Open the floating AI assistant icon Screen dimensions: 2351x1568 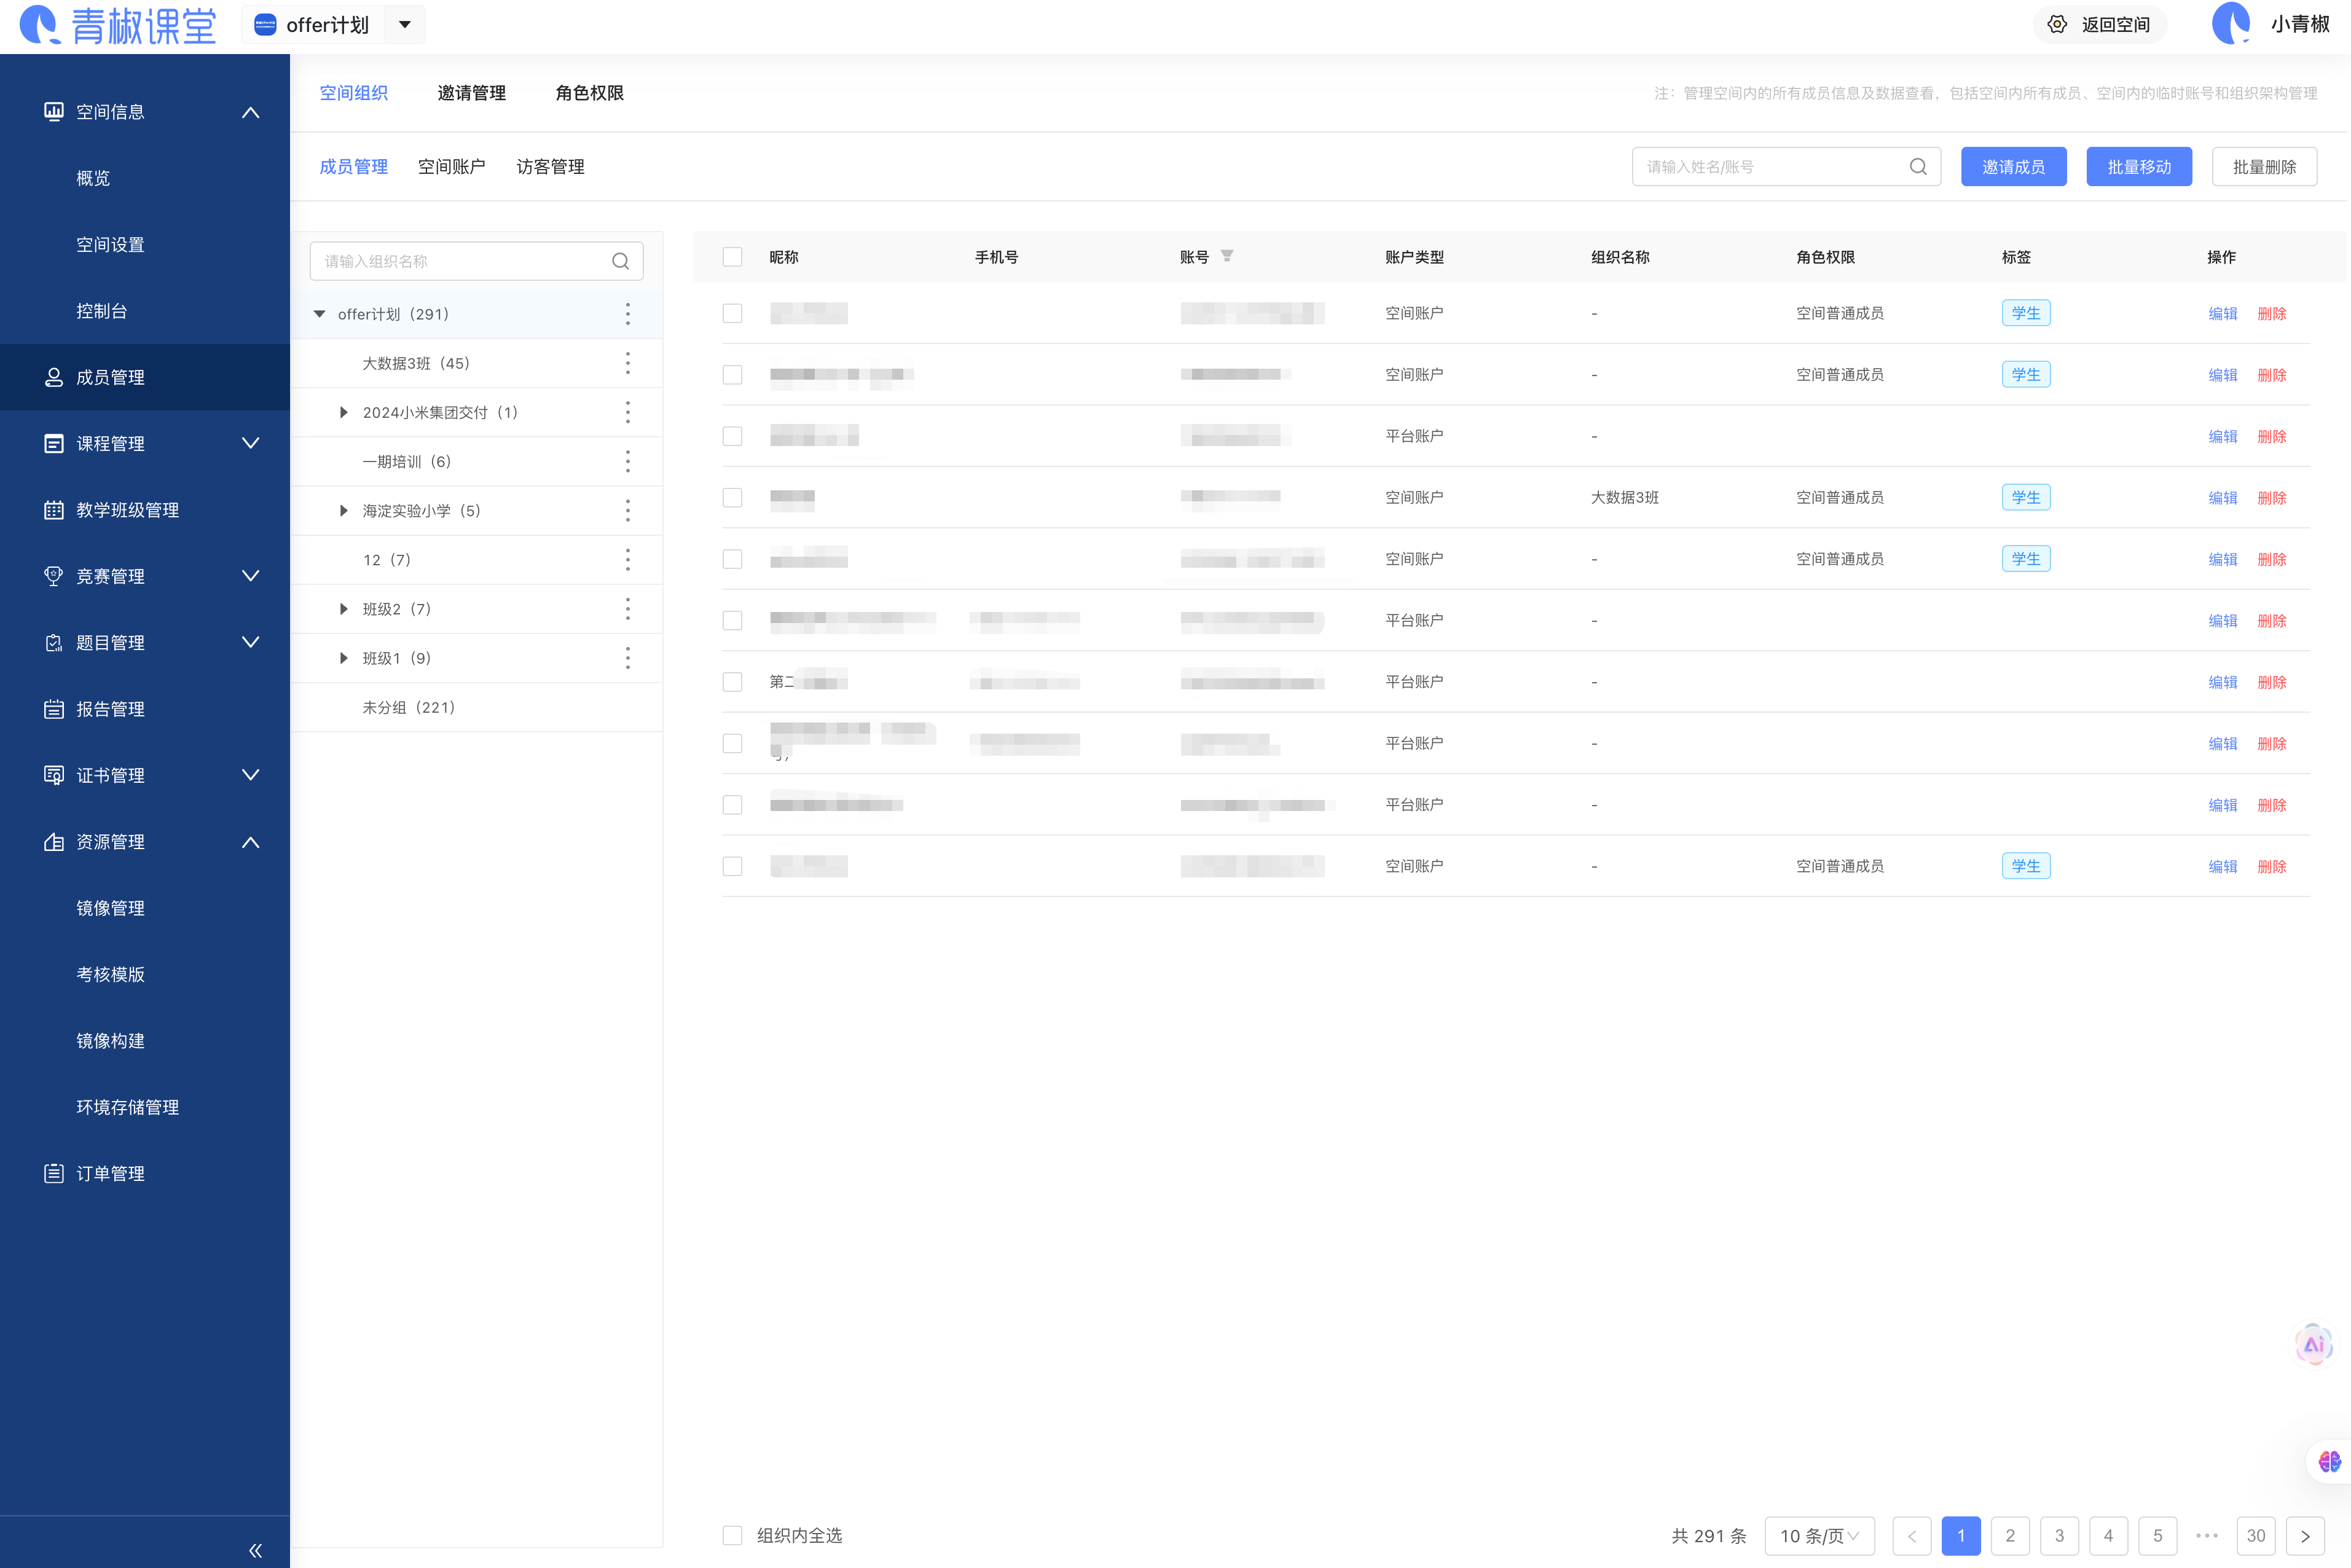pyautogui.click(x=2313, y=1345)
